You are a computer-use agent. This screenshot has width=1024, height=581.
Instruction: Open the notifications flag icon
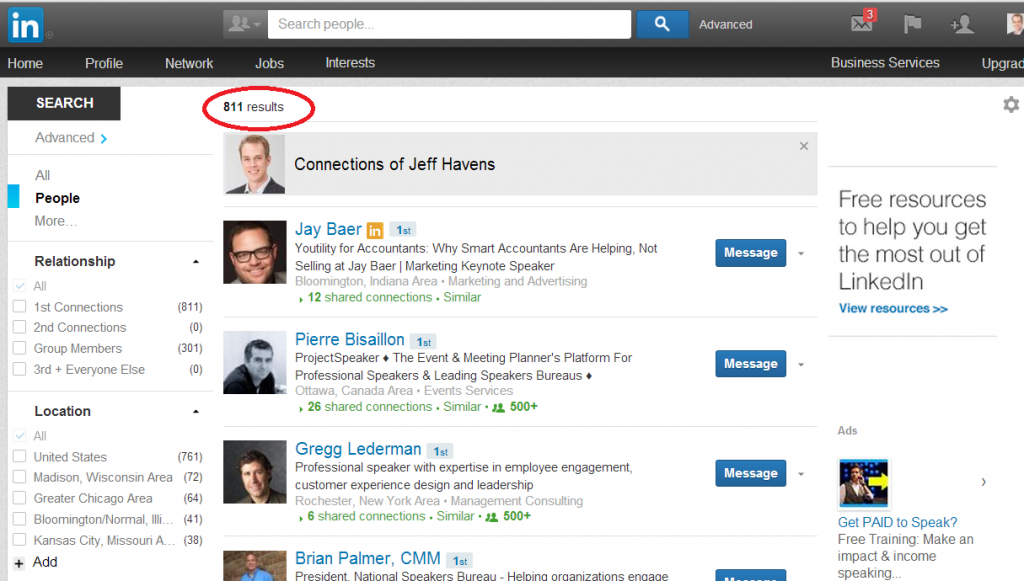912,24
